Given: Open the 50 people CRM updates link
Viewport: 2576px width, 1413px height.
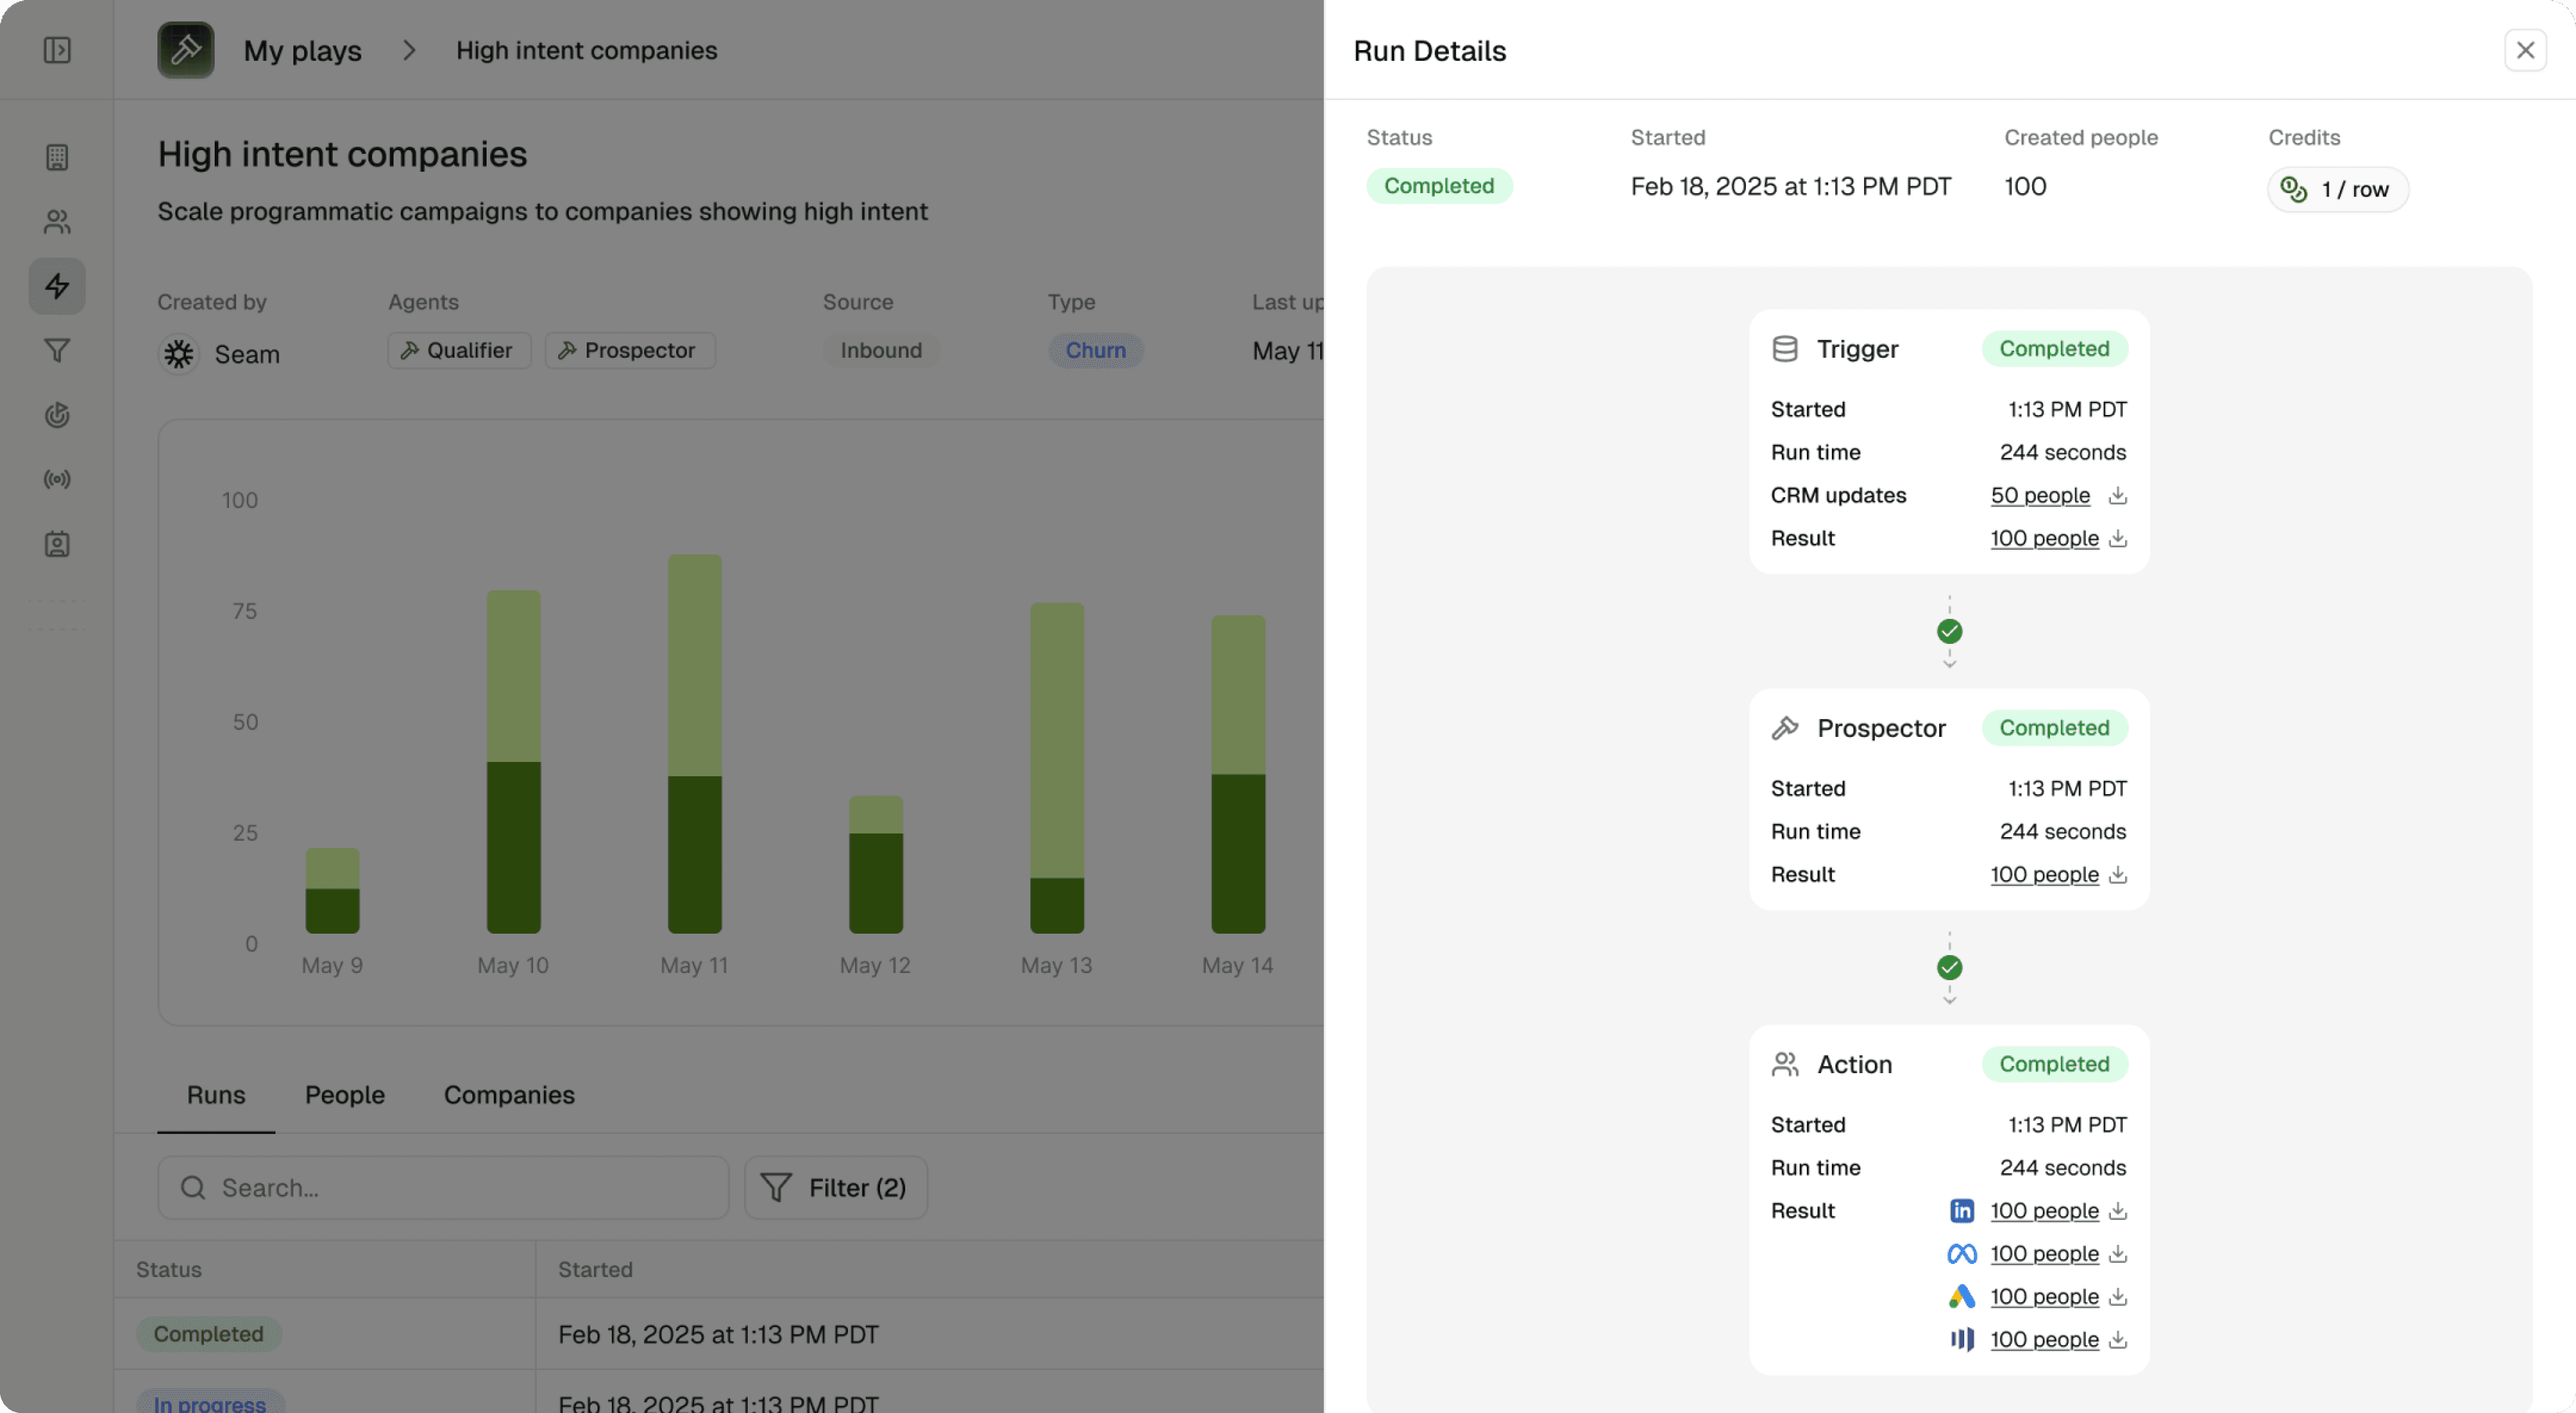Looking at the screenshot, I should tap(2039, 495).
